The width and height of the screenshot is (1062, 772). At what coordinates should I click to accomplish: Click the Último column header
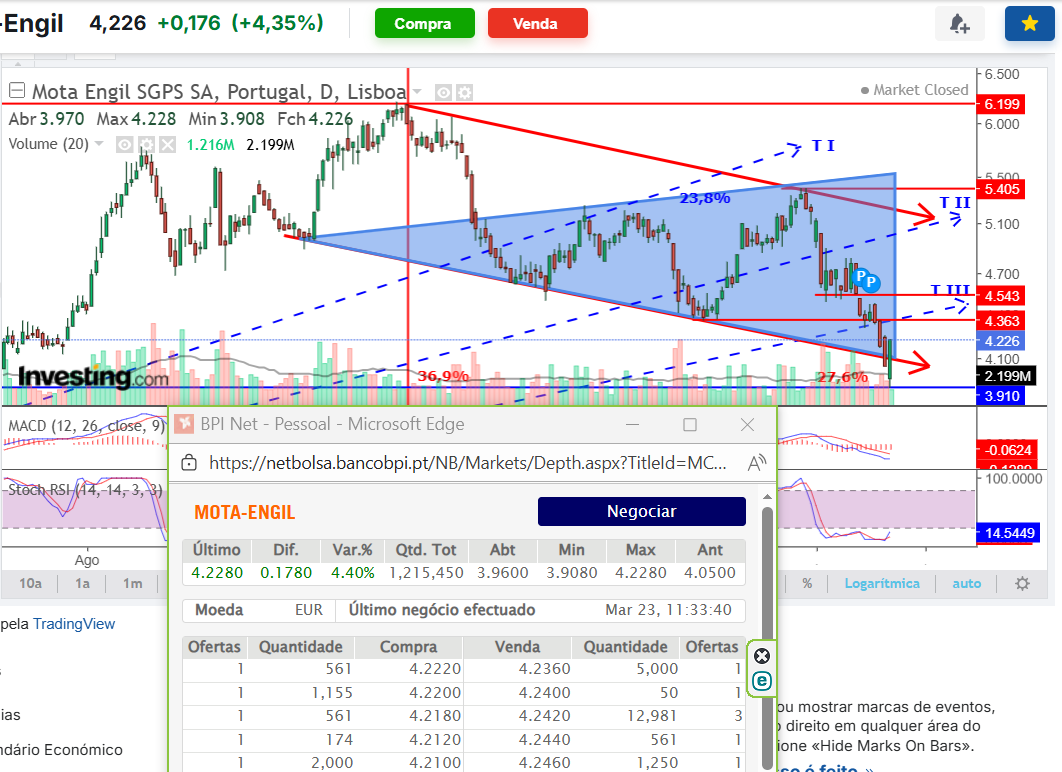coord(217,550)
